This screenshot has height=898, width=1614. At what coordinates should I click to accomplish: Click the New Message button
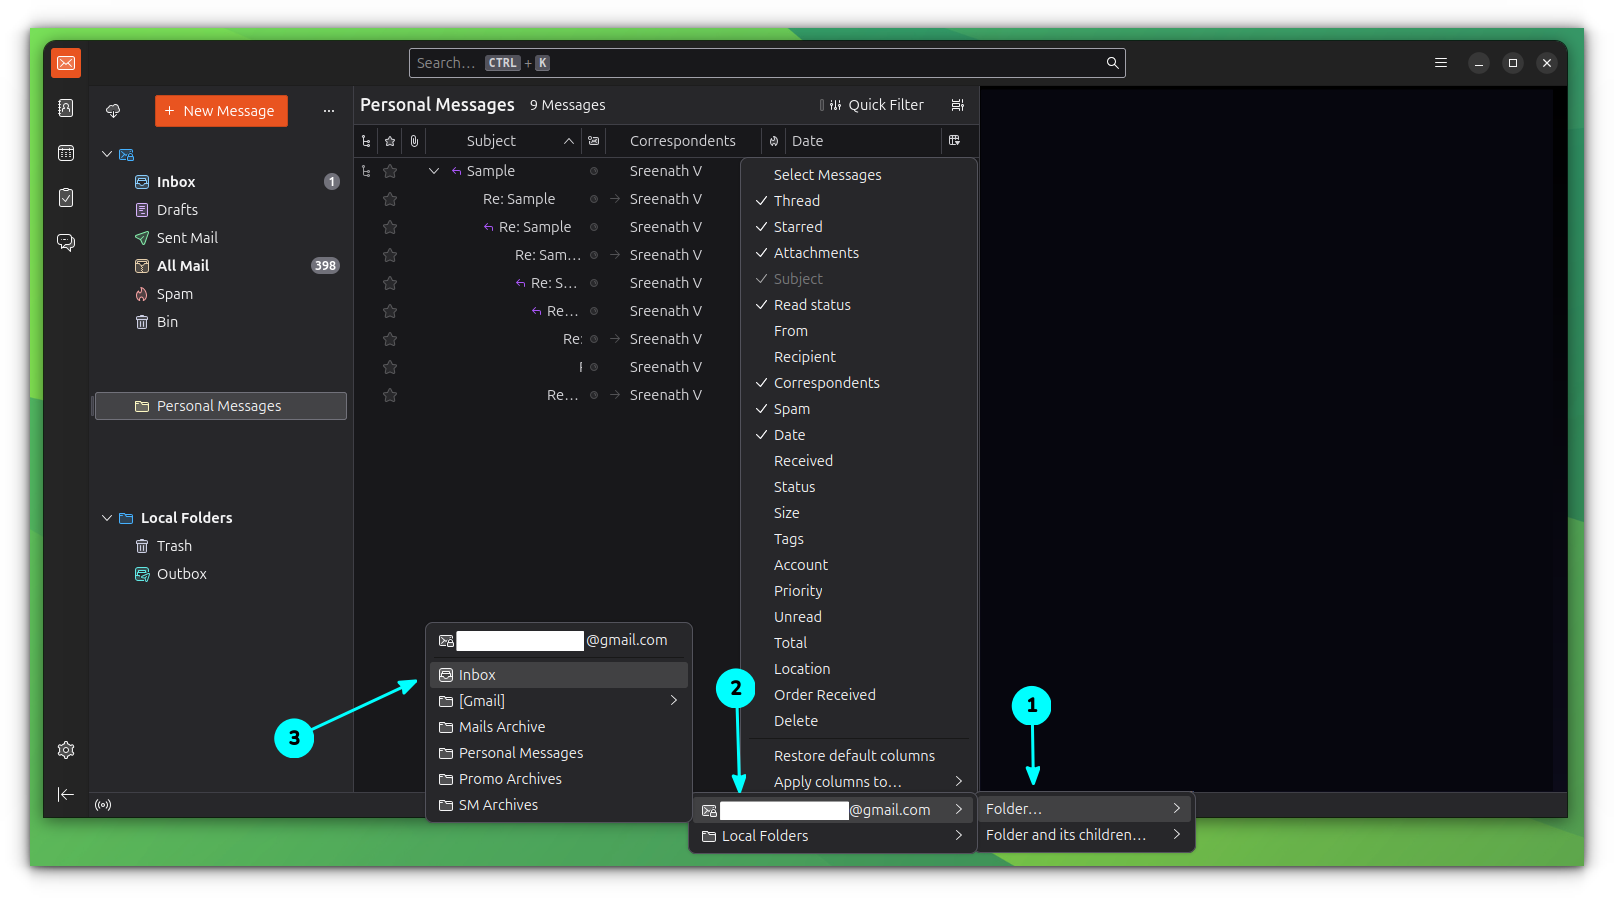[x=221, y=111]
